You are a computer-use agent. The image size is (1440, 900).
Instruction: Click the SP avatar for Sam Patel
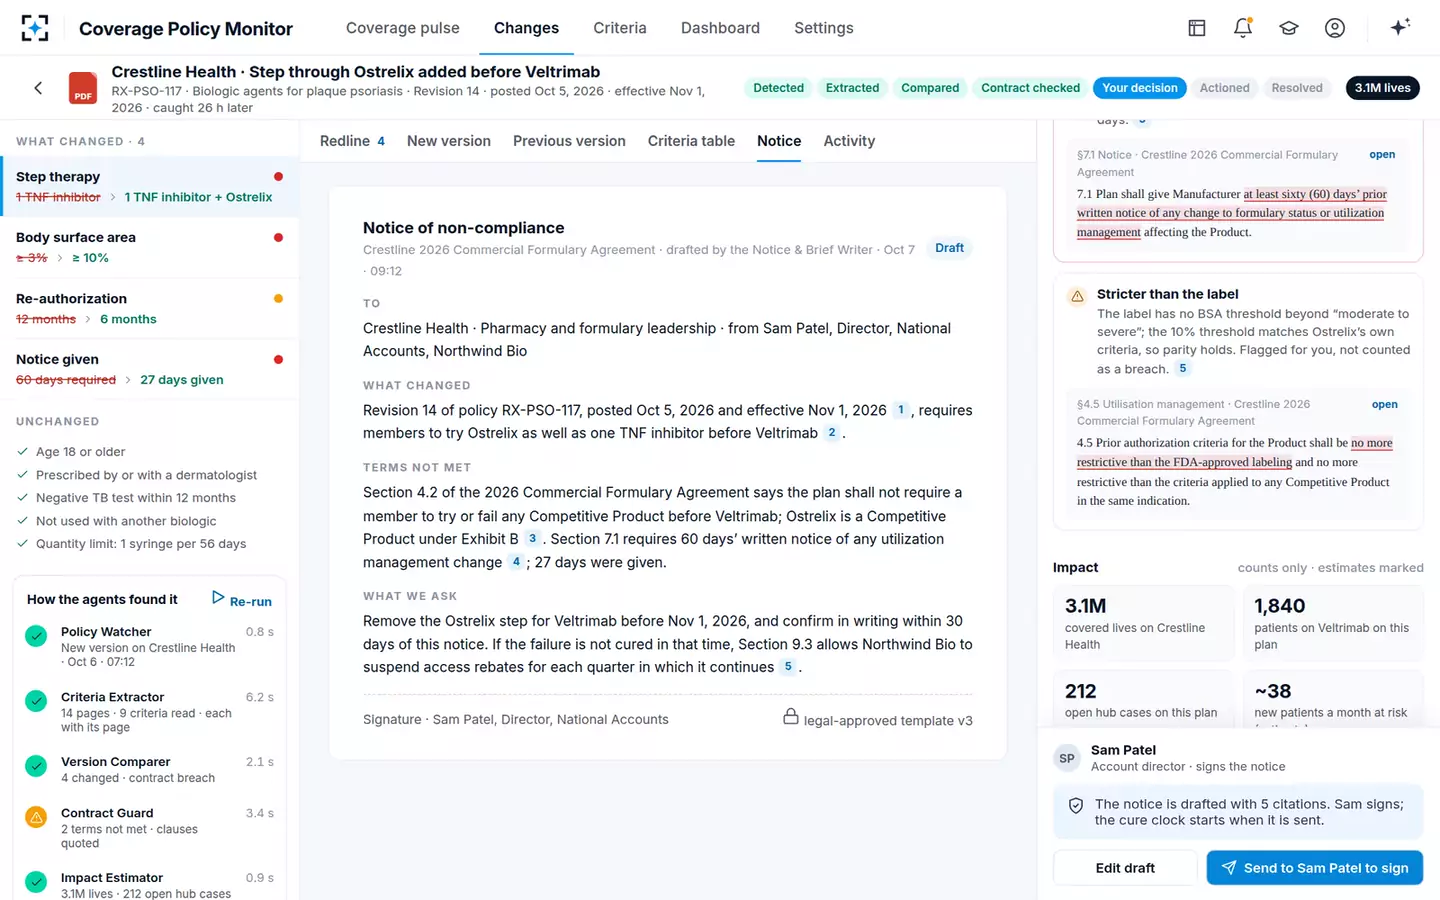(1067, 758)
